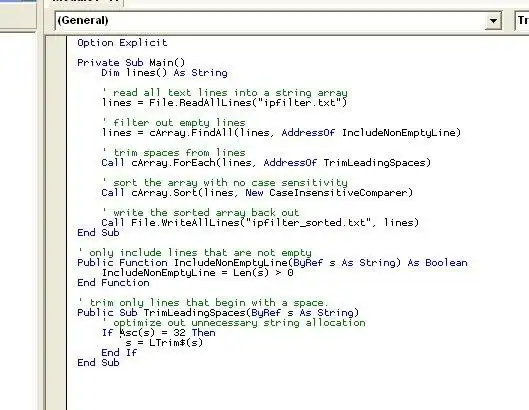Screen dimensions: 529x410
Task: Click comment 'write the sorted array back out'
Action: click(200, 213)
